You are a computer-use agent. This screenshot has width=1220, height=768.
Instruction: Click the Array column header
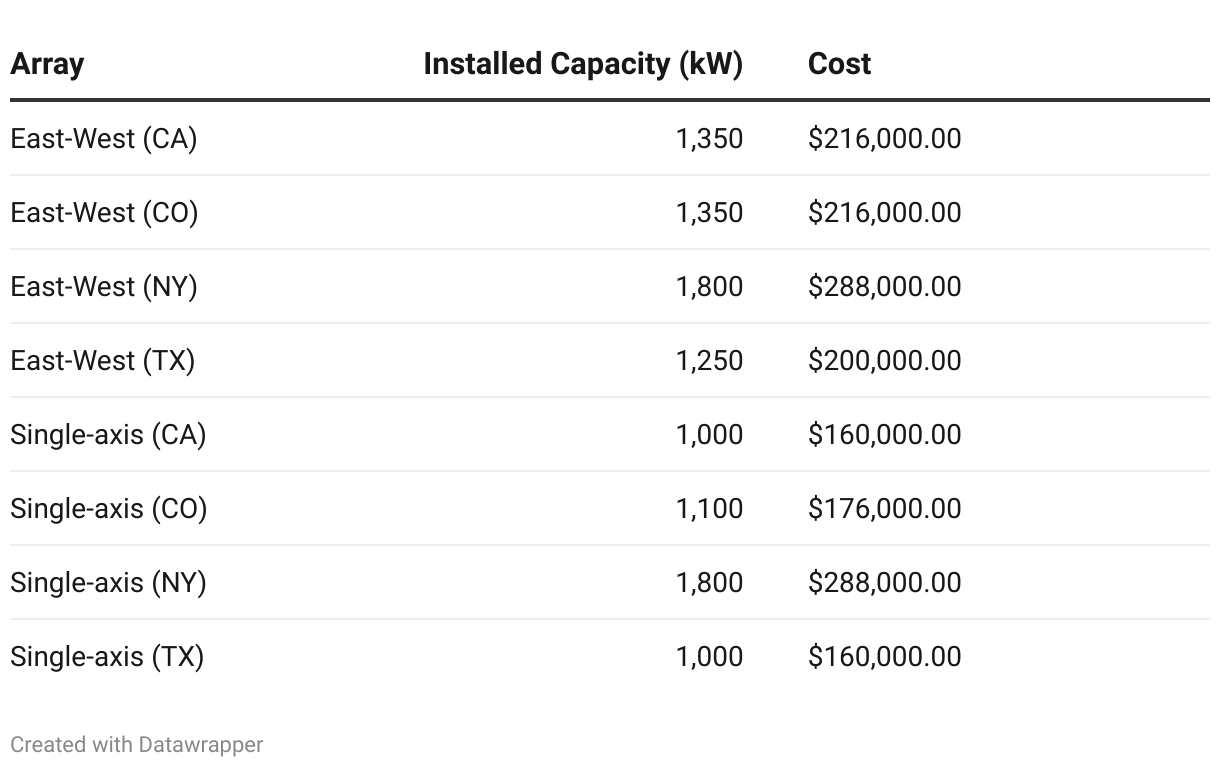[47, 64]
